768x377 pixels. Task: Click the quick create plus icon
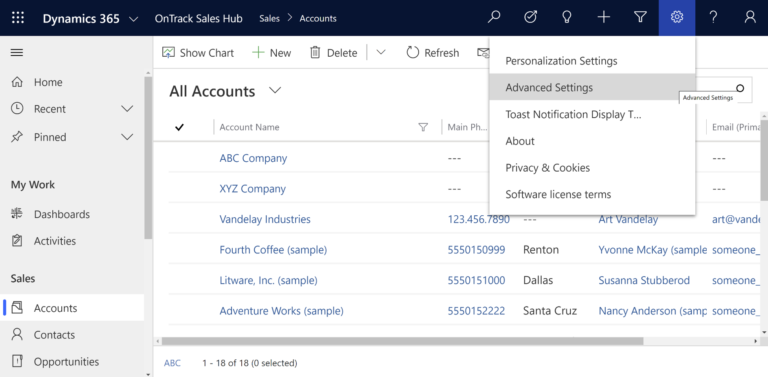604,18
